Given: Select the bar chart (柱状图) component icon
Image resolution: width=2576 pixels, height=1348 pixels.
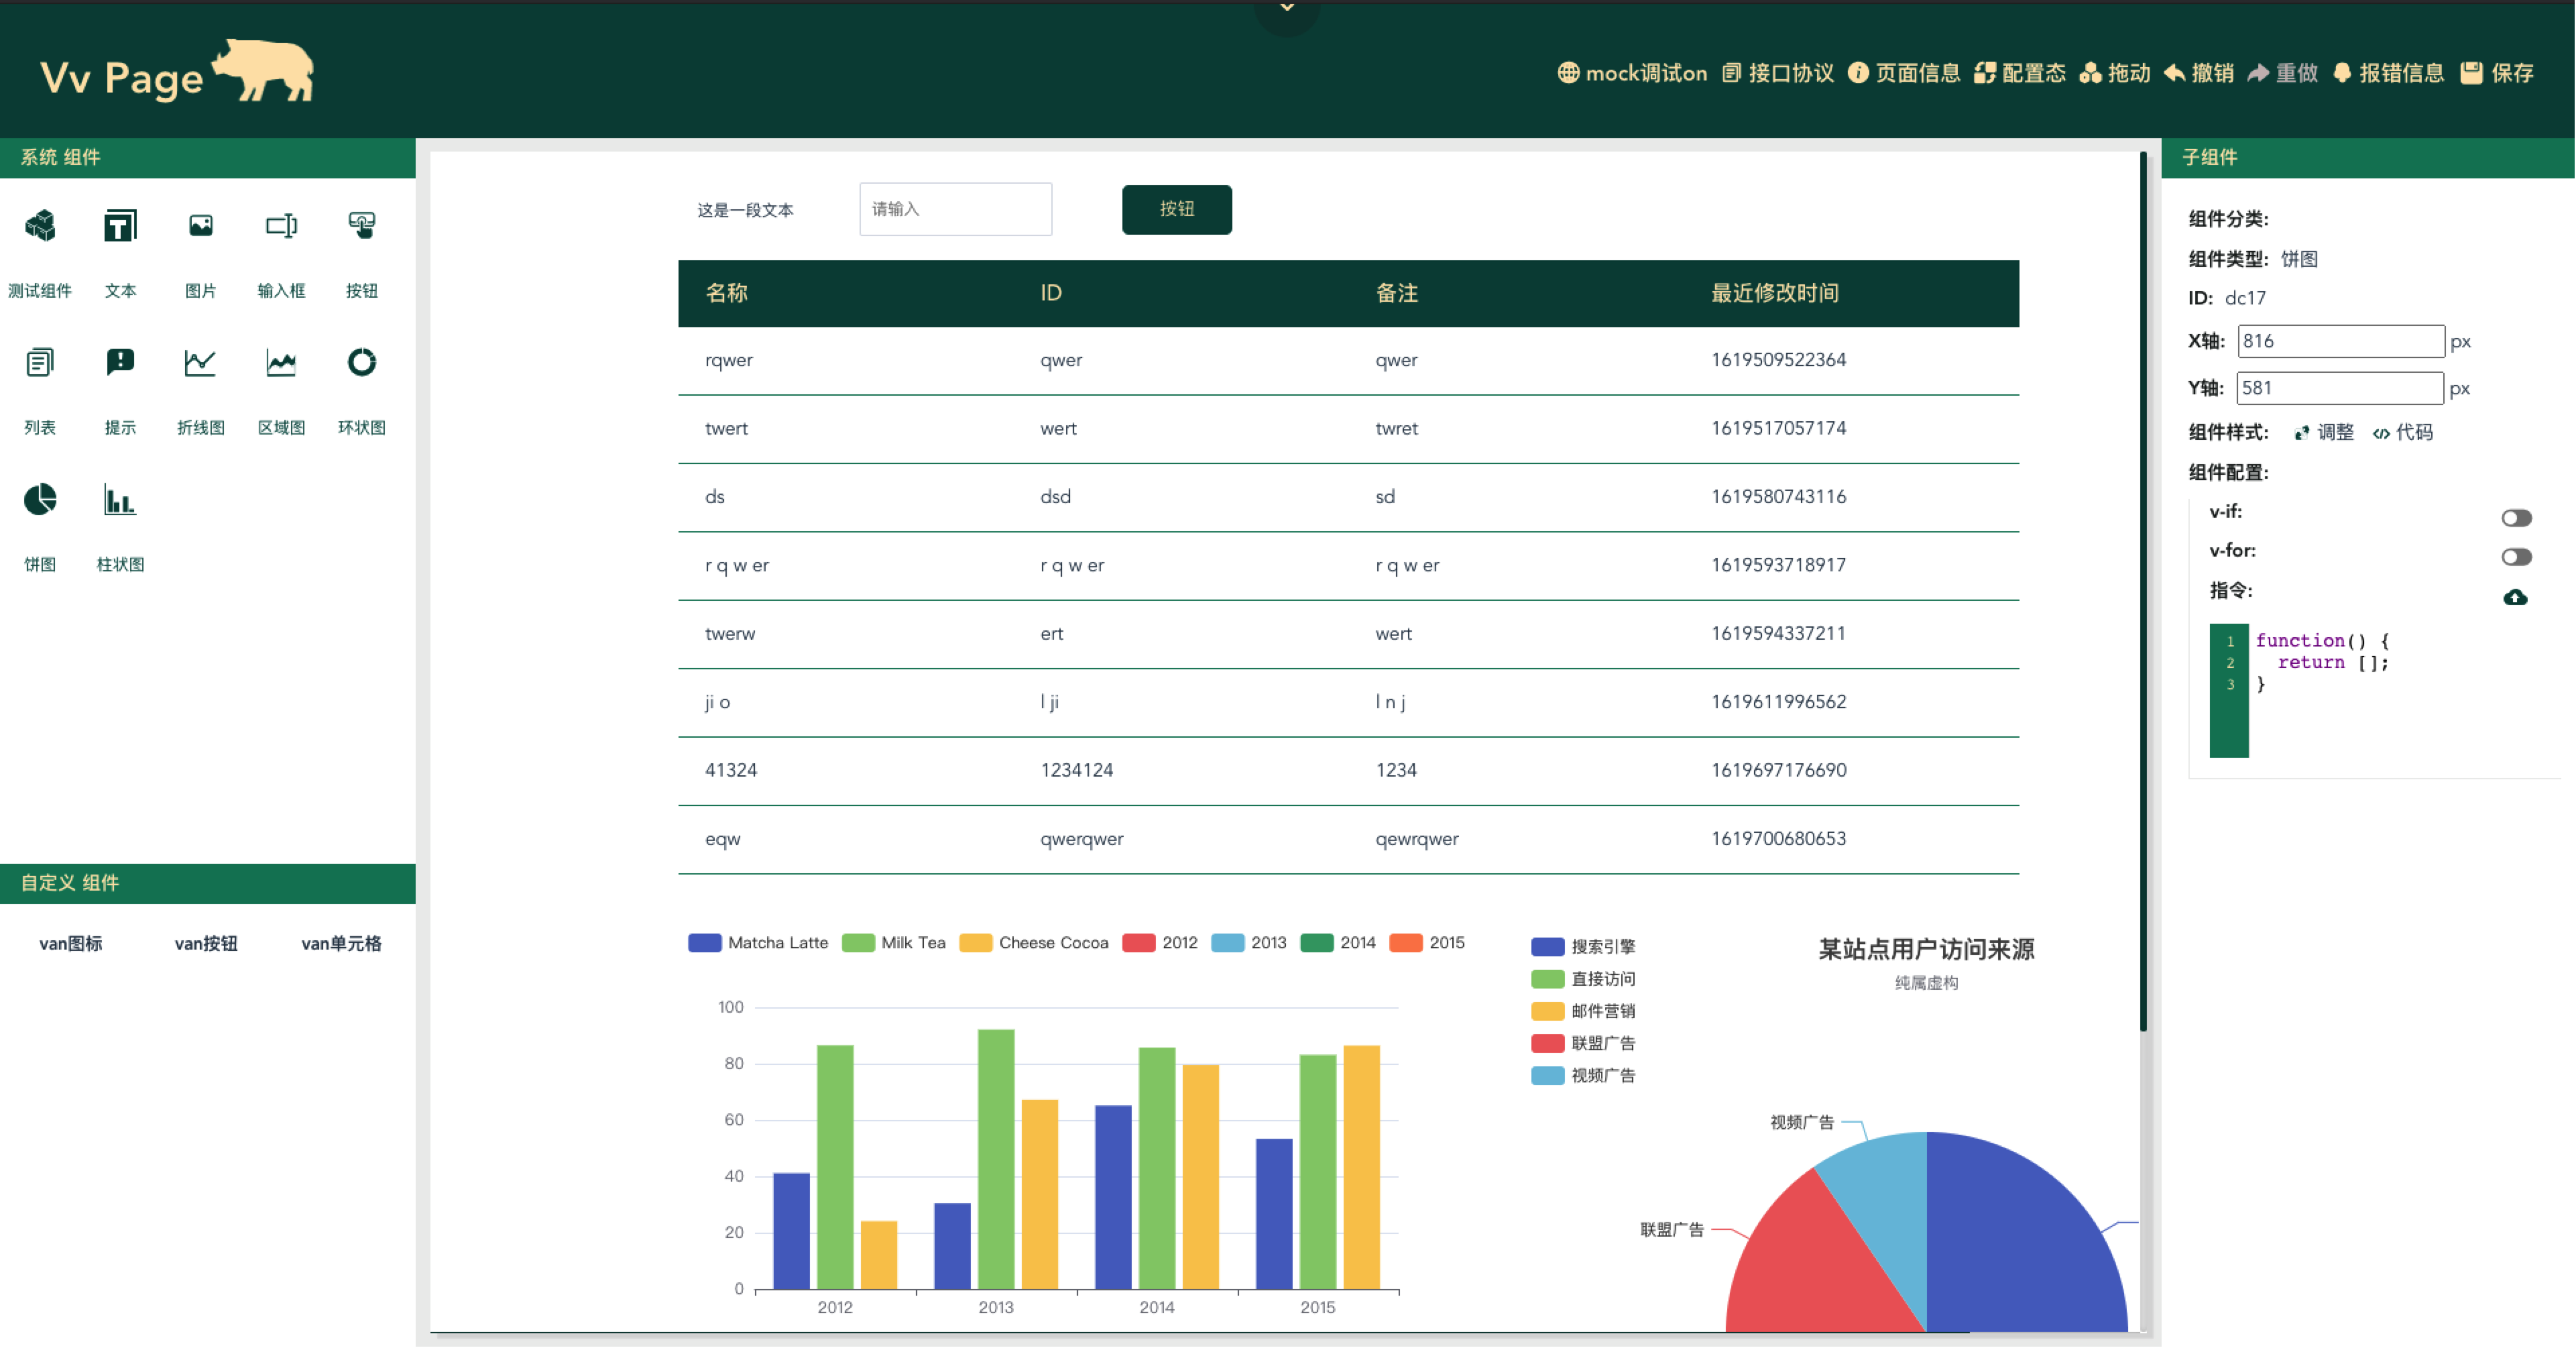Looking at the screenshot, I should [120, 499].
